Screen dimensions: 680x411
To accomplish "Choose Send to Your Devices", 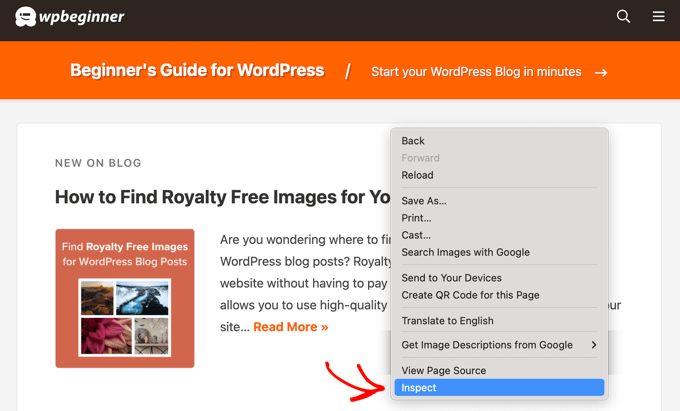I will [499, 278].
